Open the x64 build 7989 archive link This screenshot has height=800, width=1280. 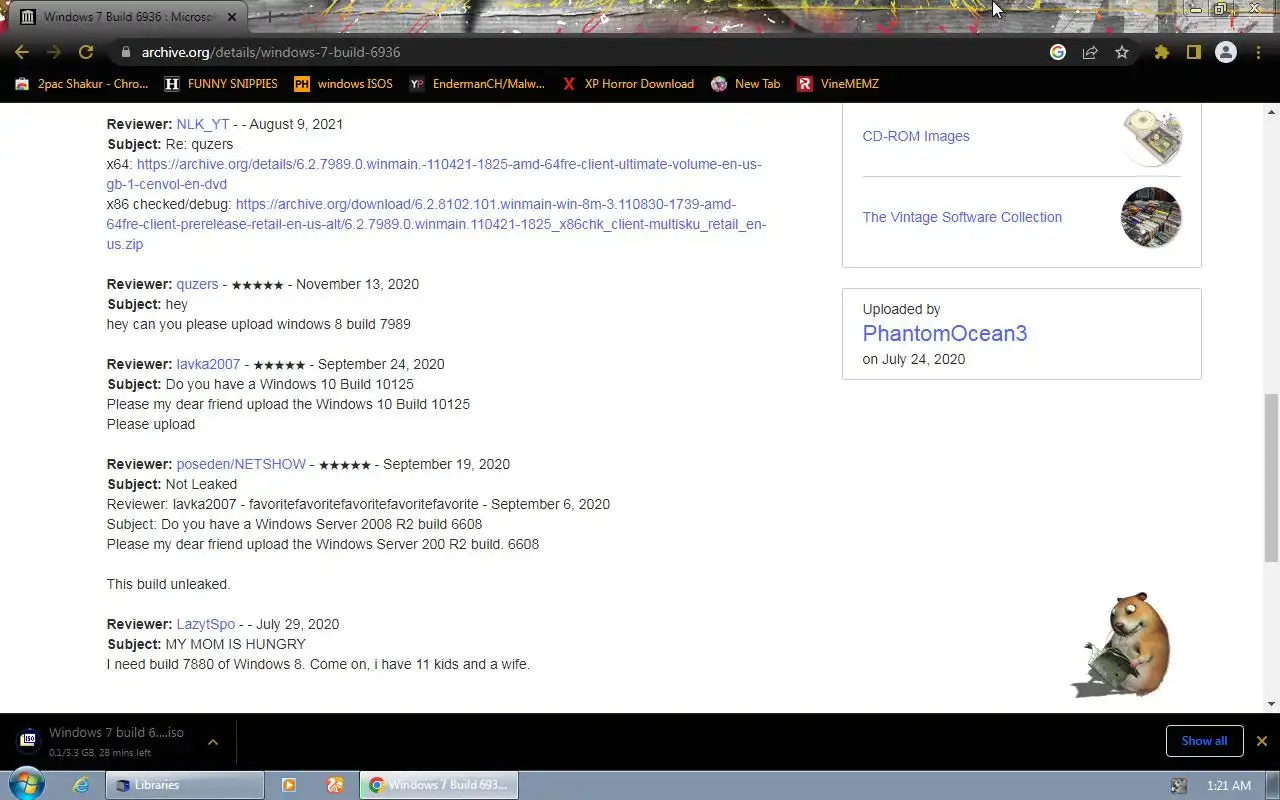coord(434,174)
